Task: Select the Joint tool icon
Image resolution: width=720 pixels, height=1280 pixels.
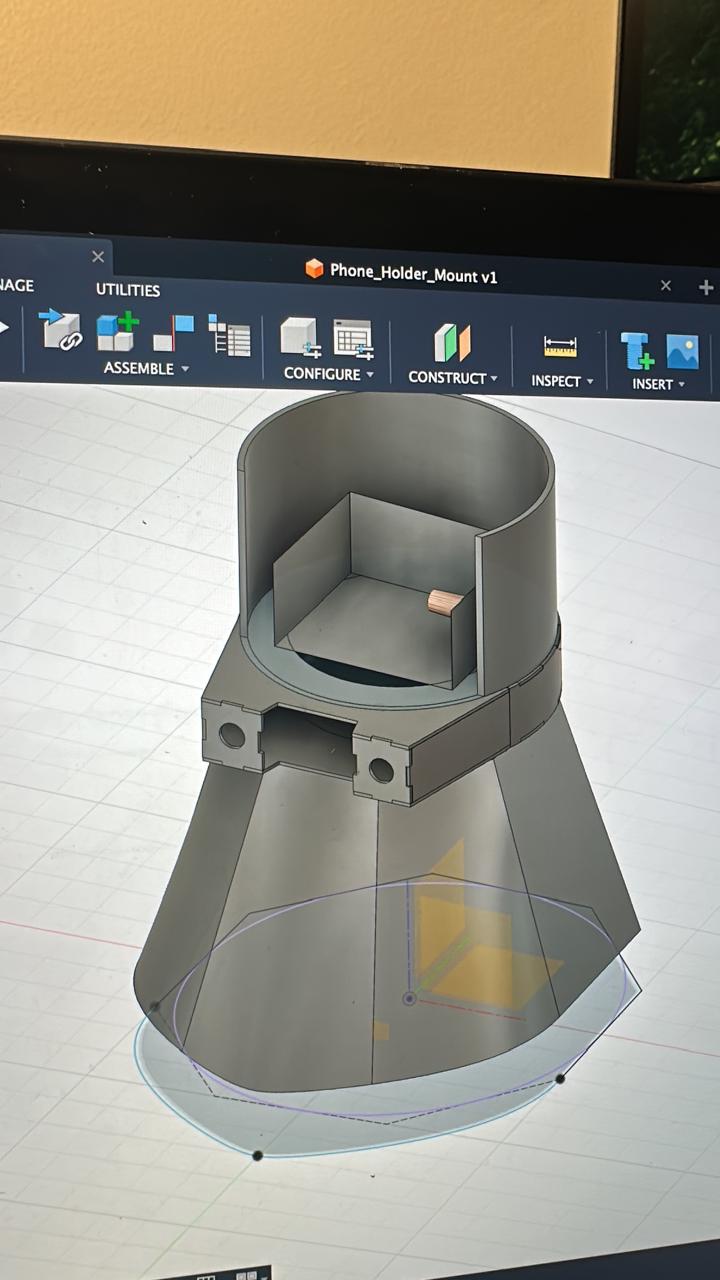Action: [x=173, y=333]
